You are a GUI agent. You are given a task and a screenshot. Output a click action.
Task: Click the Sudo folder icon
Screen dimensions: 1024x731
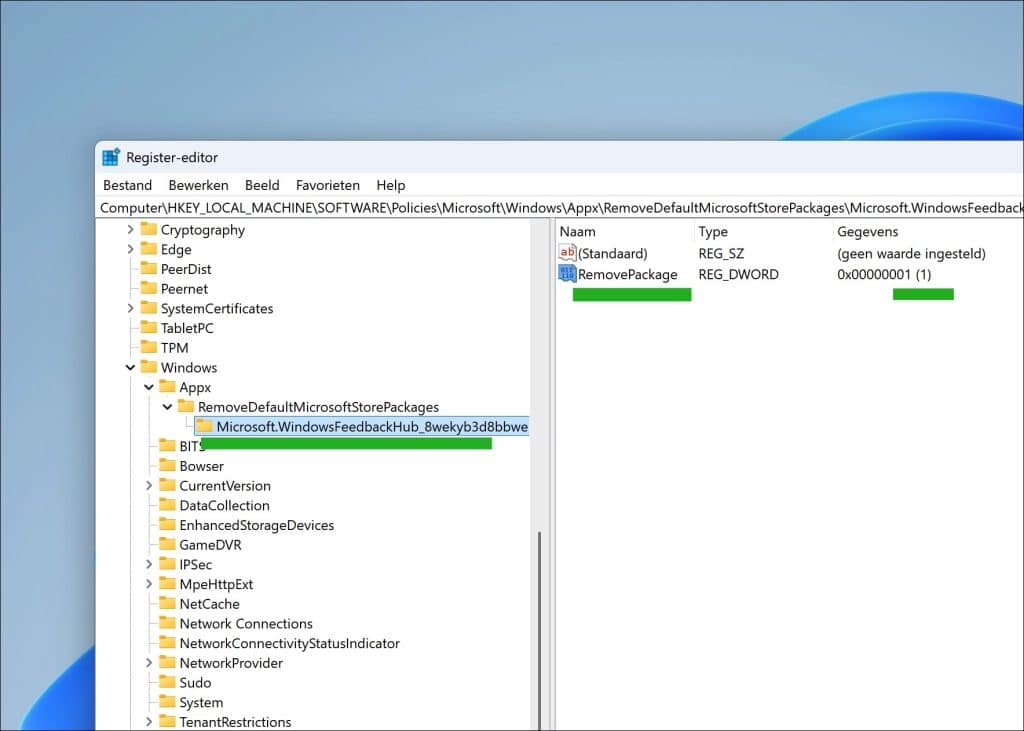[168, 681]
